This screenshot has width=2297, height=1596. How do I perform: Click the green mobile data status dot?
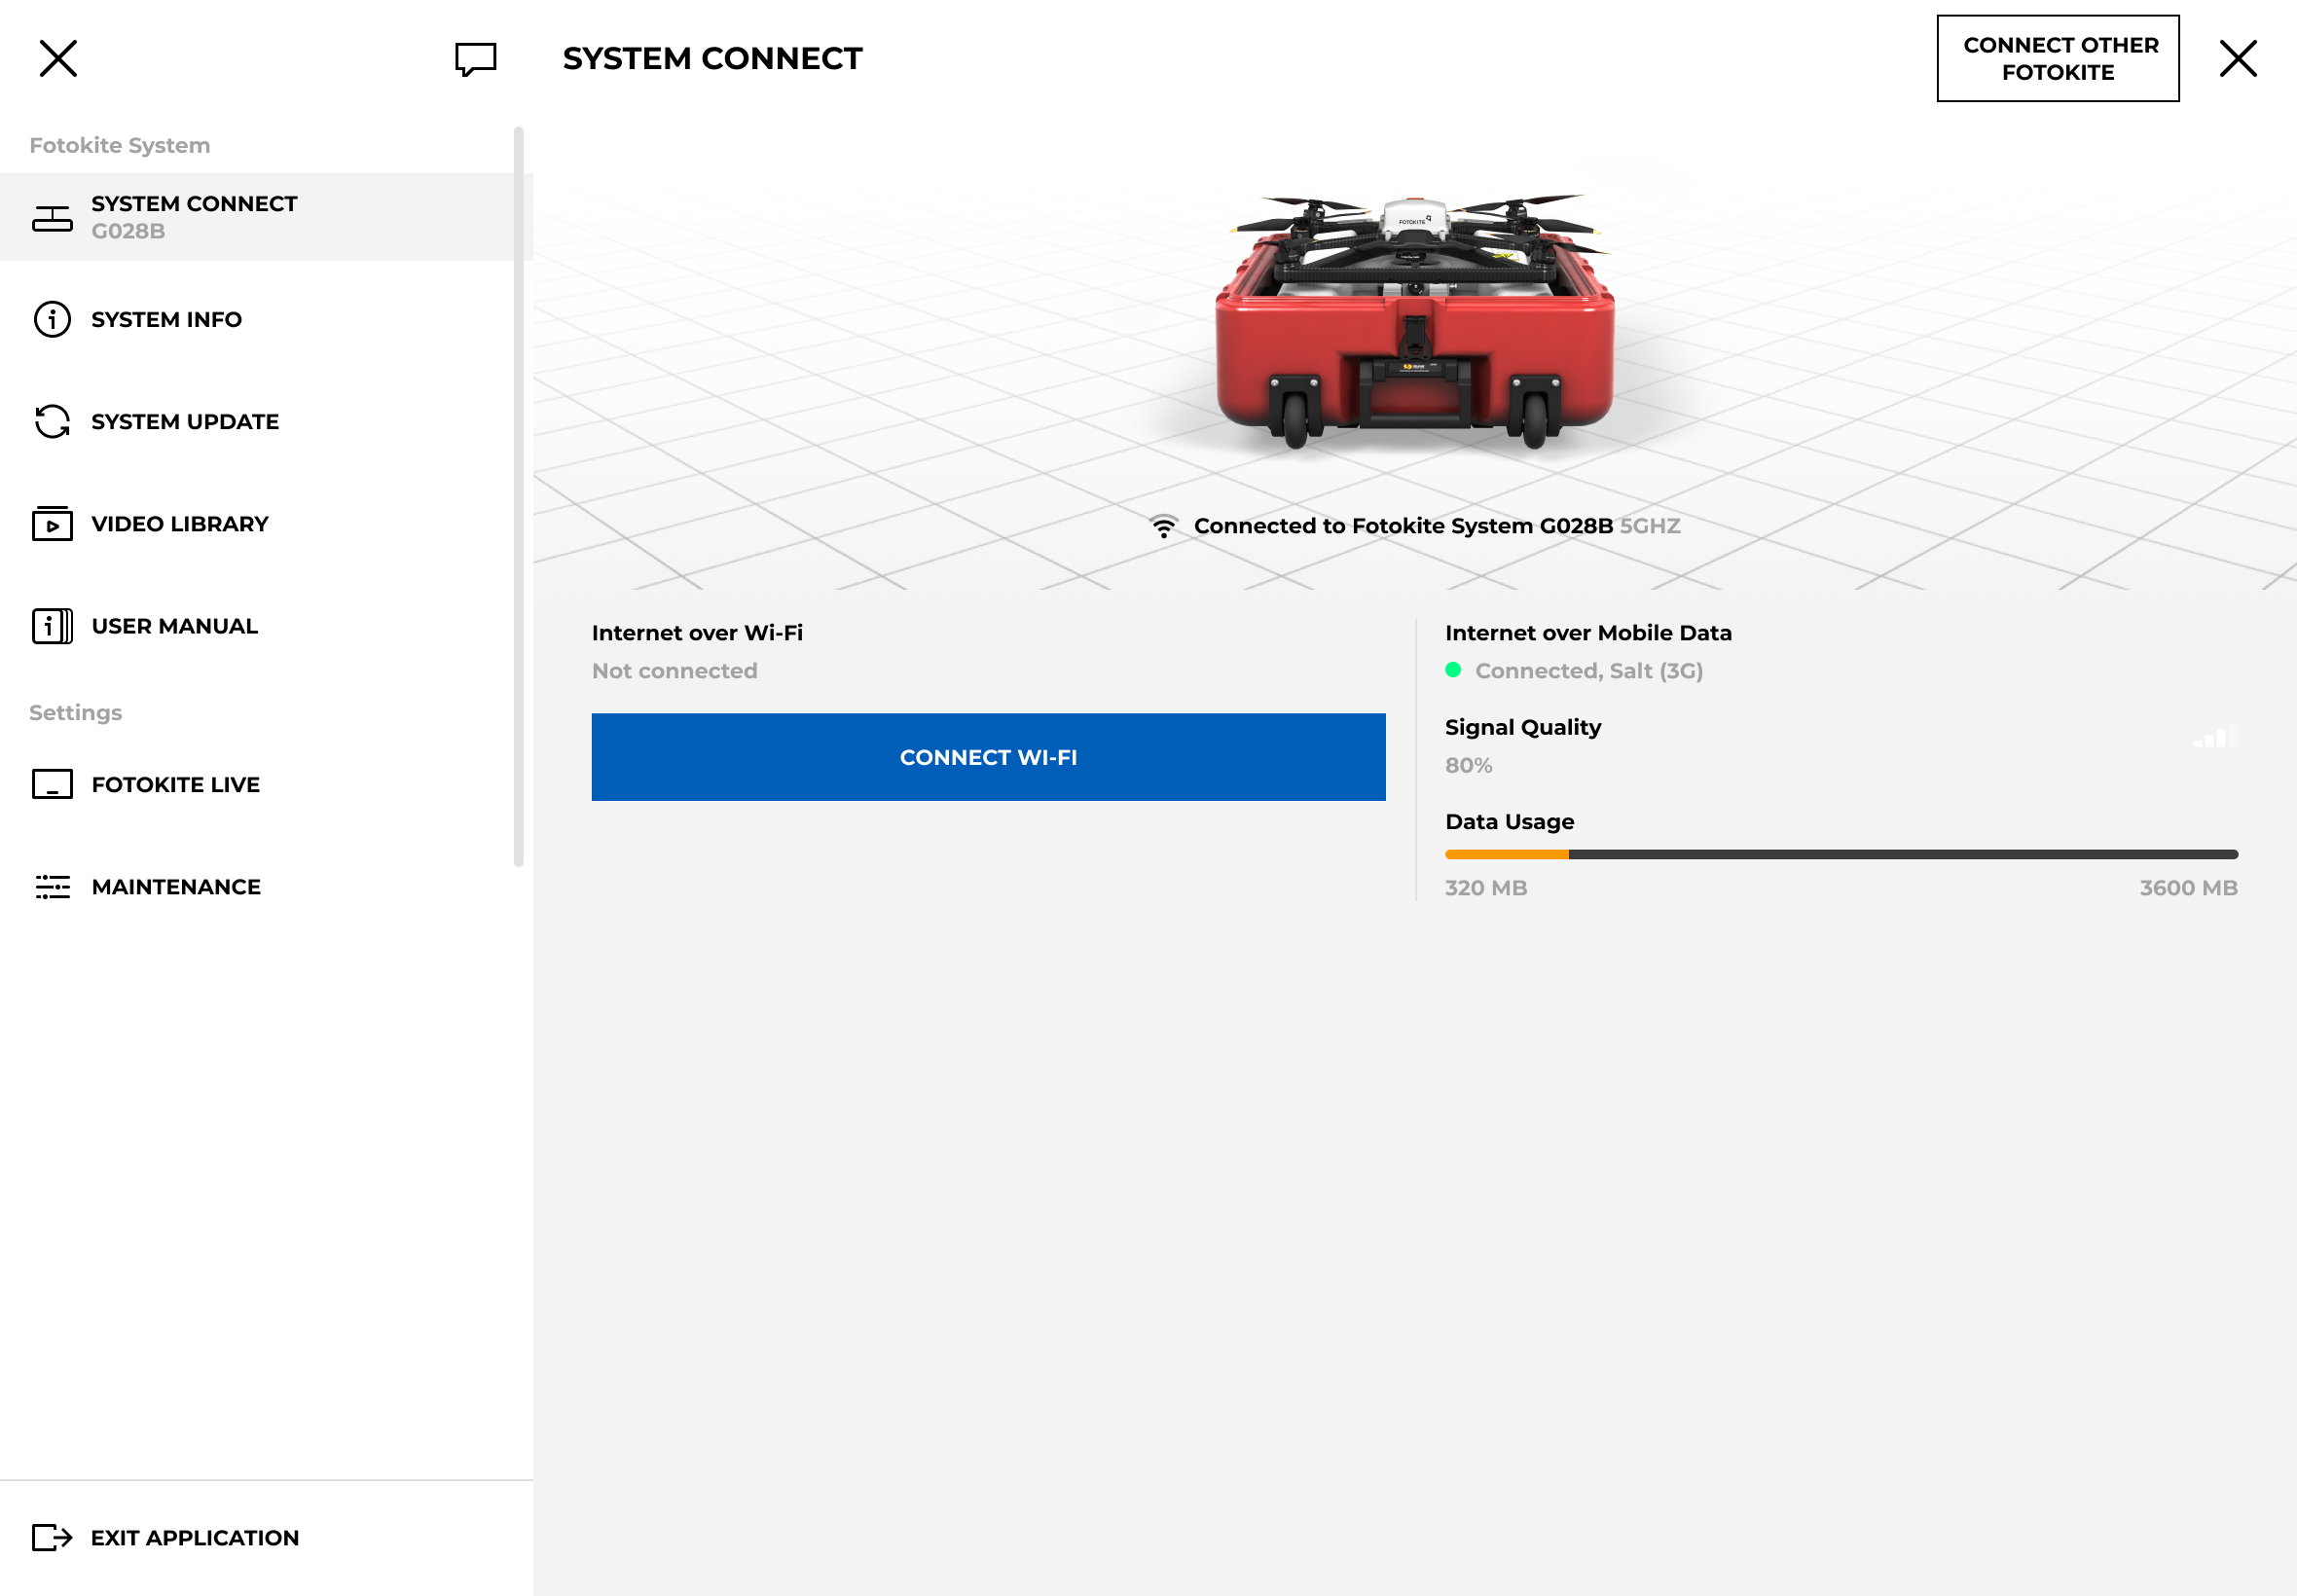click(x=1453, y=670)
